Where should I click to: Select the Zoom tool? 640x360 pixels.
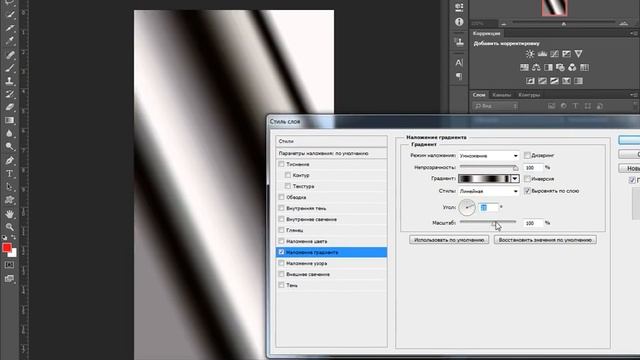[10, 227]
